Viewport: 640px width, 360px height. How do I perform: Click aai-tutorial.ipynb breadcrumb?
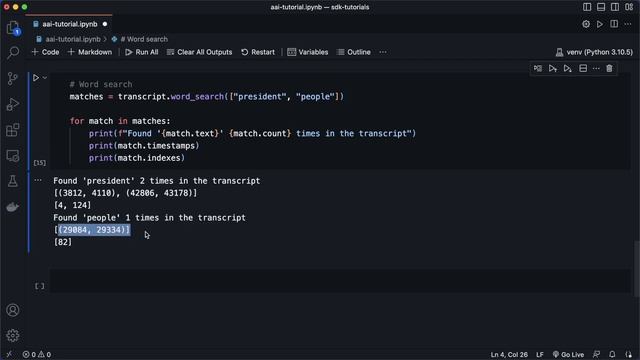coord(73,39)
